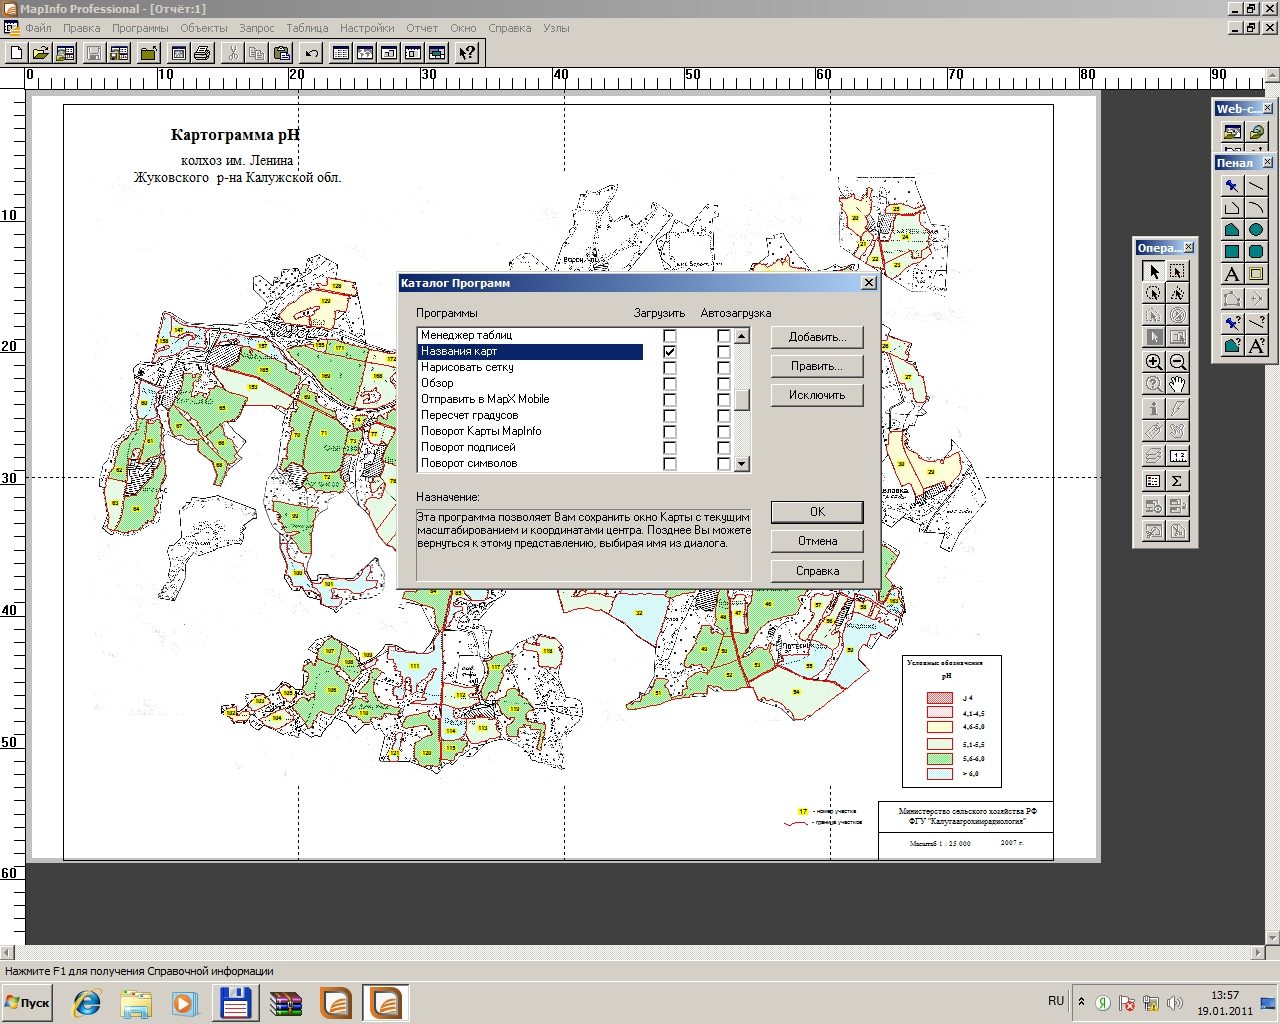This screenshot has height=1024, width=1280.
Task: Click the Отмена button
Action: [x=817, y=541]
